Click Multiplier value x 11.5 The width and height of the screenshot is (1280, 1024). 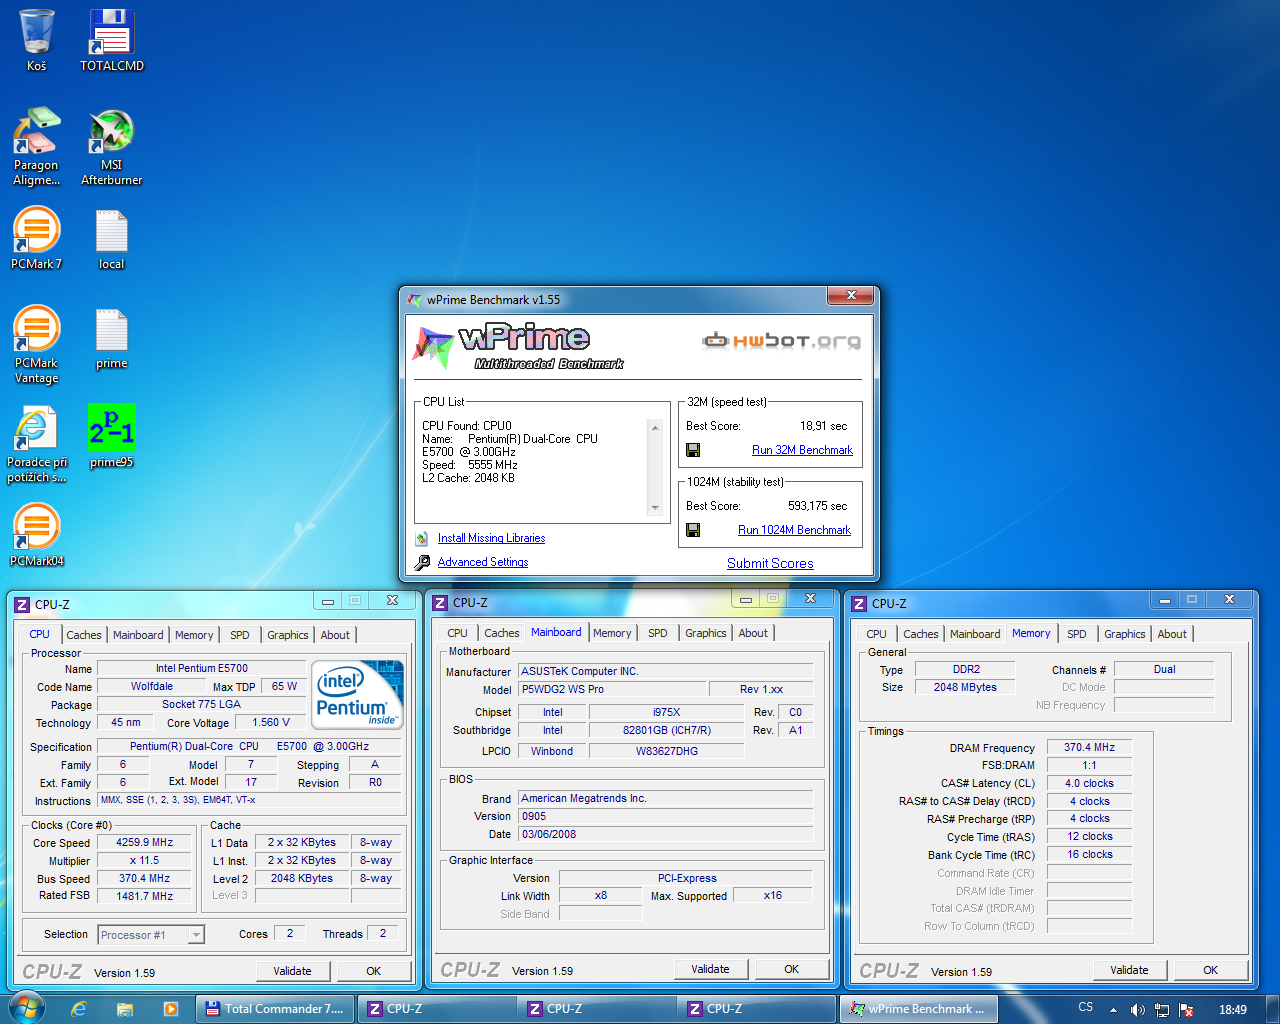145,861
